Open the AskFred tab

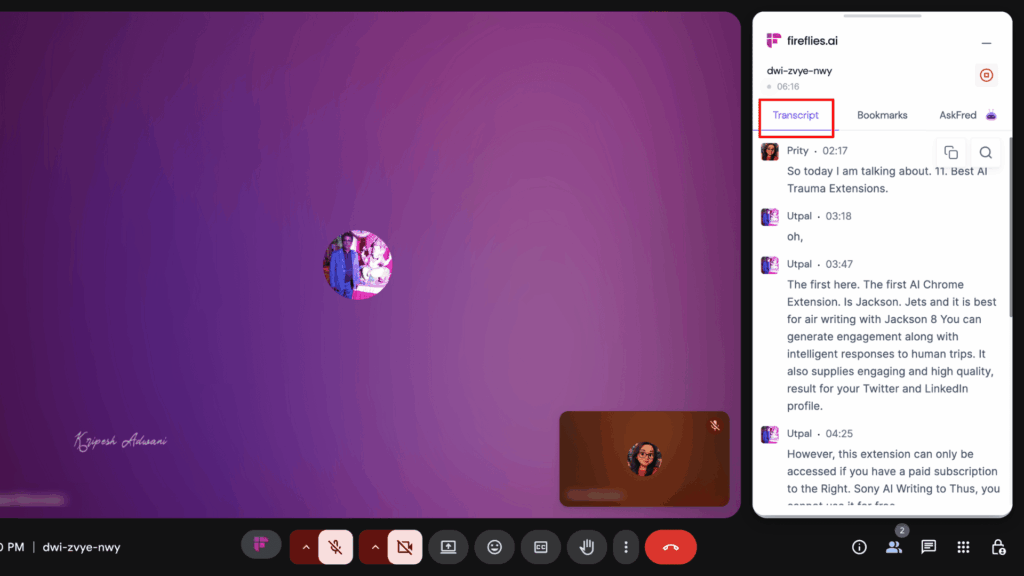click(x=958, y=115)
